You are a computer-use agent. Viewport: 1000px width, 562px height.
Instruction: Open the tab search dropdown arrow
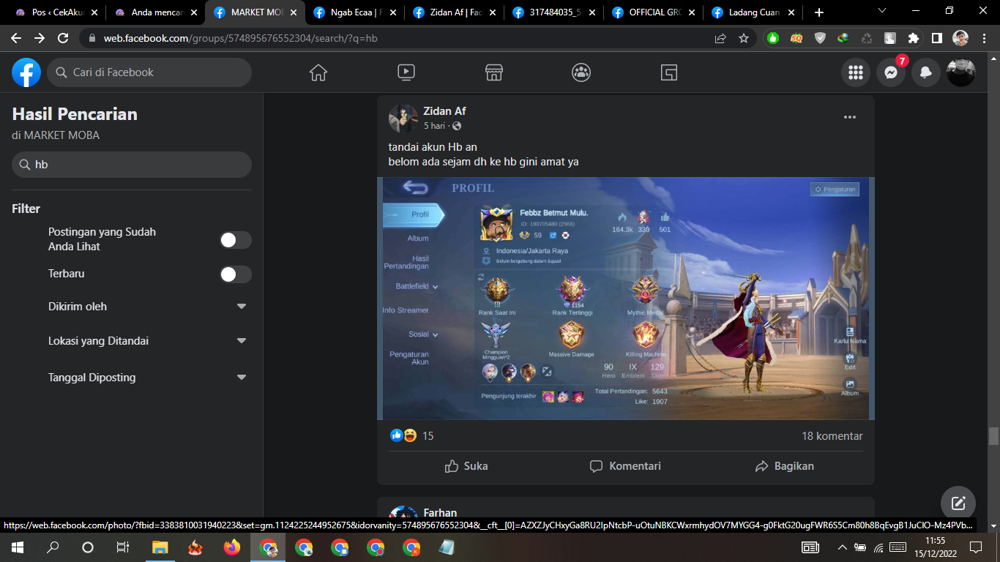pos(882,11)
